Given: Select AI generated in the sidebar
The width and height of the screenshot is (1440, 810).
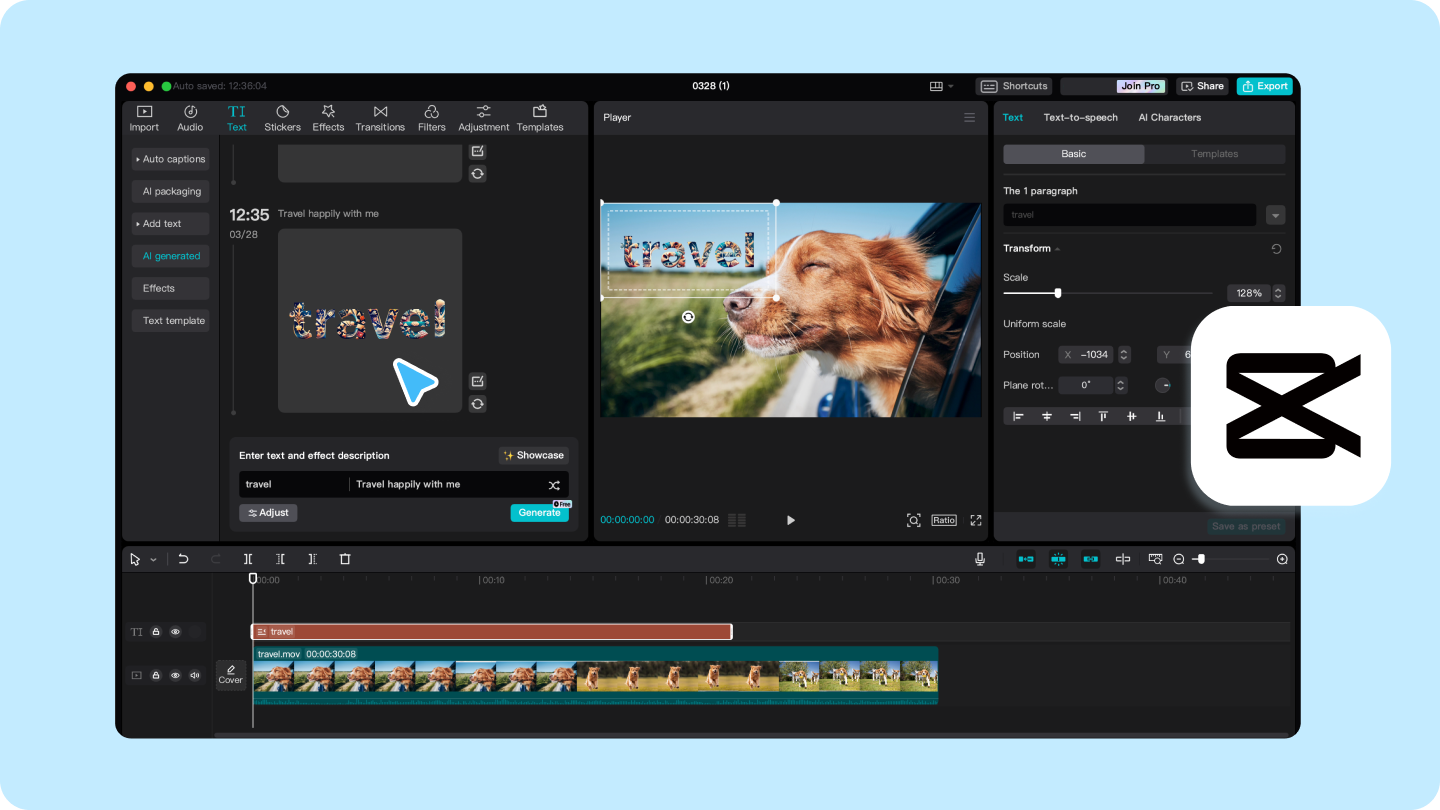Looking at the screenshot, I should [x=170, y=256].
